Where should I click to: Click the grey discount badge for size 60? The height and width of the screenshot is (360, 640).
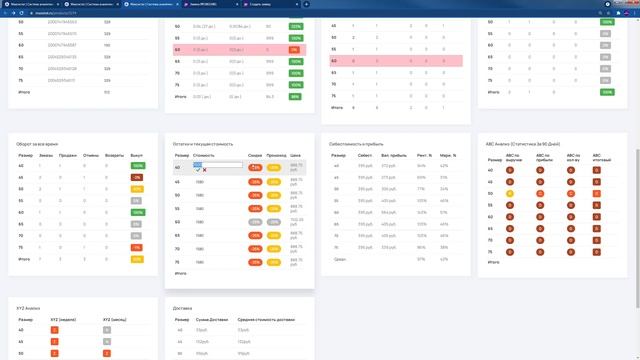click(x=255, y=222)
